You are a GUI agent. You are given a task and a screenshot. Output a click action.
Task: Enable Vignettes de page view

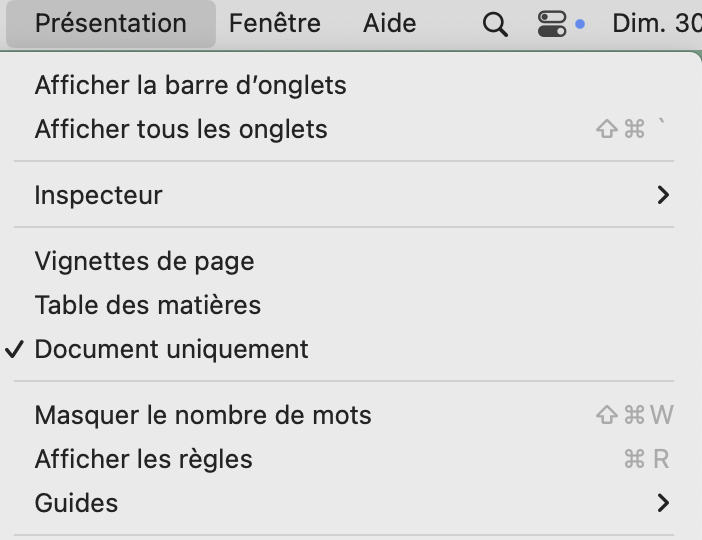point(144,262)
